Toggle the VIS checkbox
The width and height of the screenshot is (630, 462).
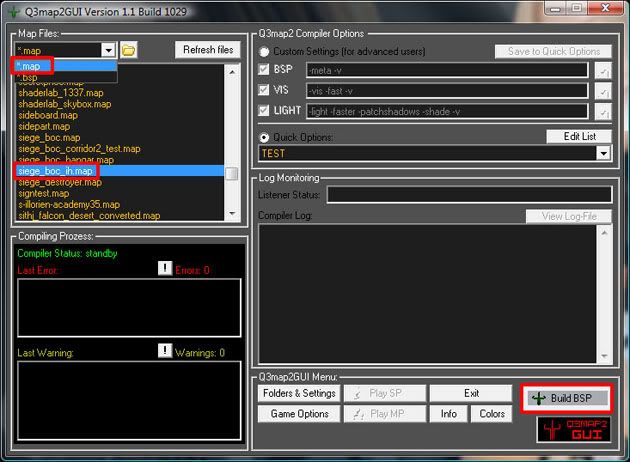(264, 90)
